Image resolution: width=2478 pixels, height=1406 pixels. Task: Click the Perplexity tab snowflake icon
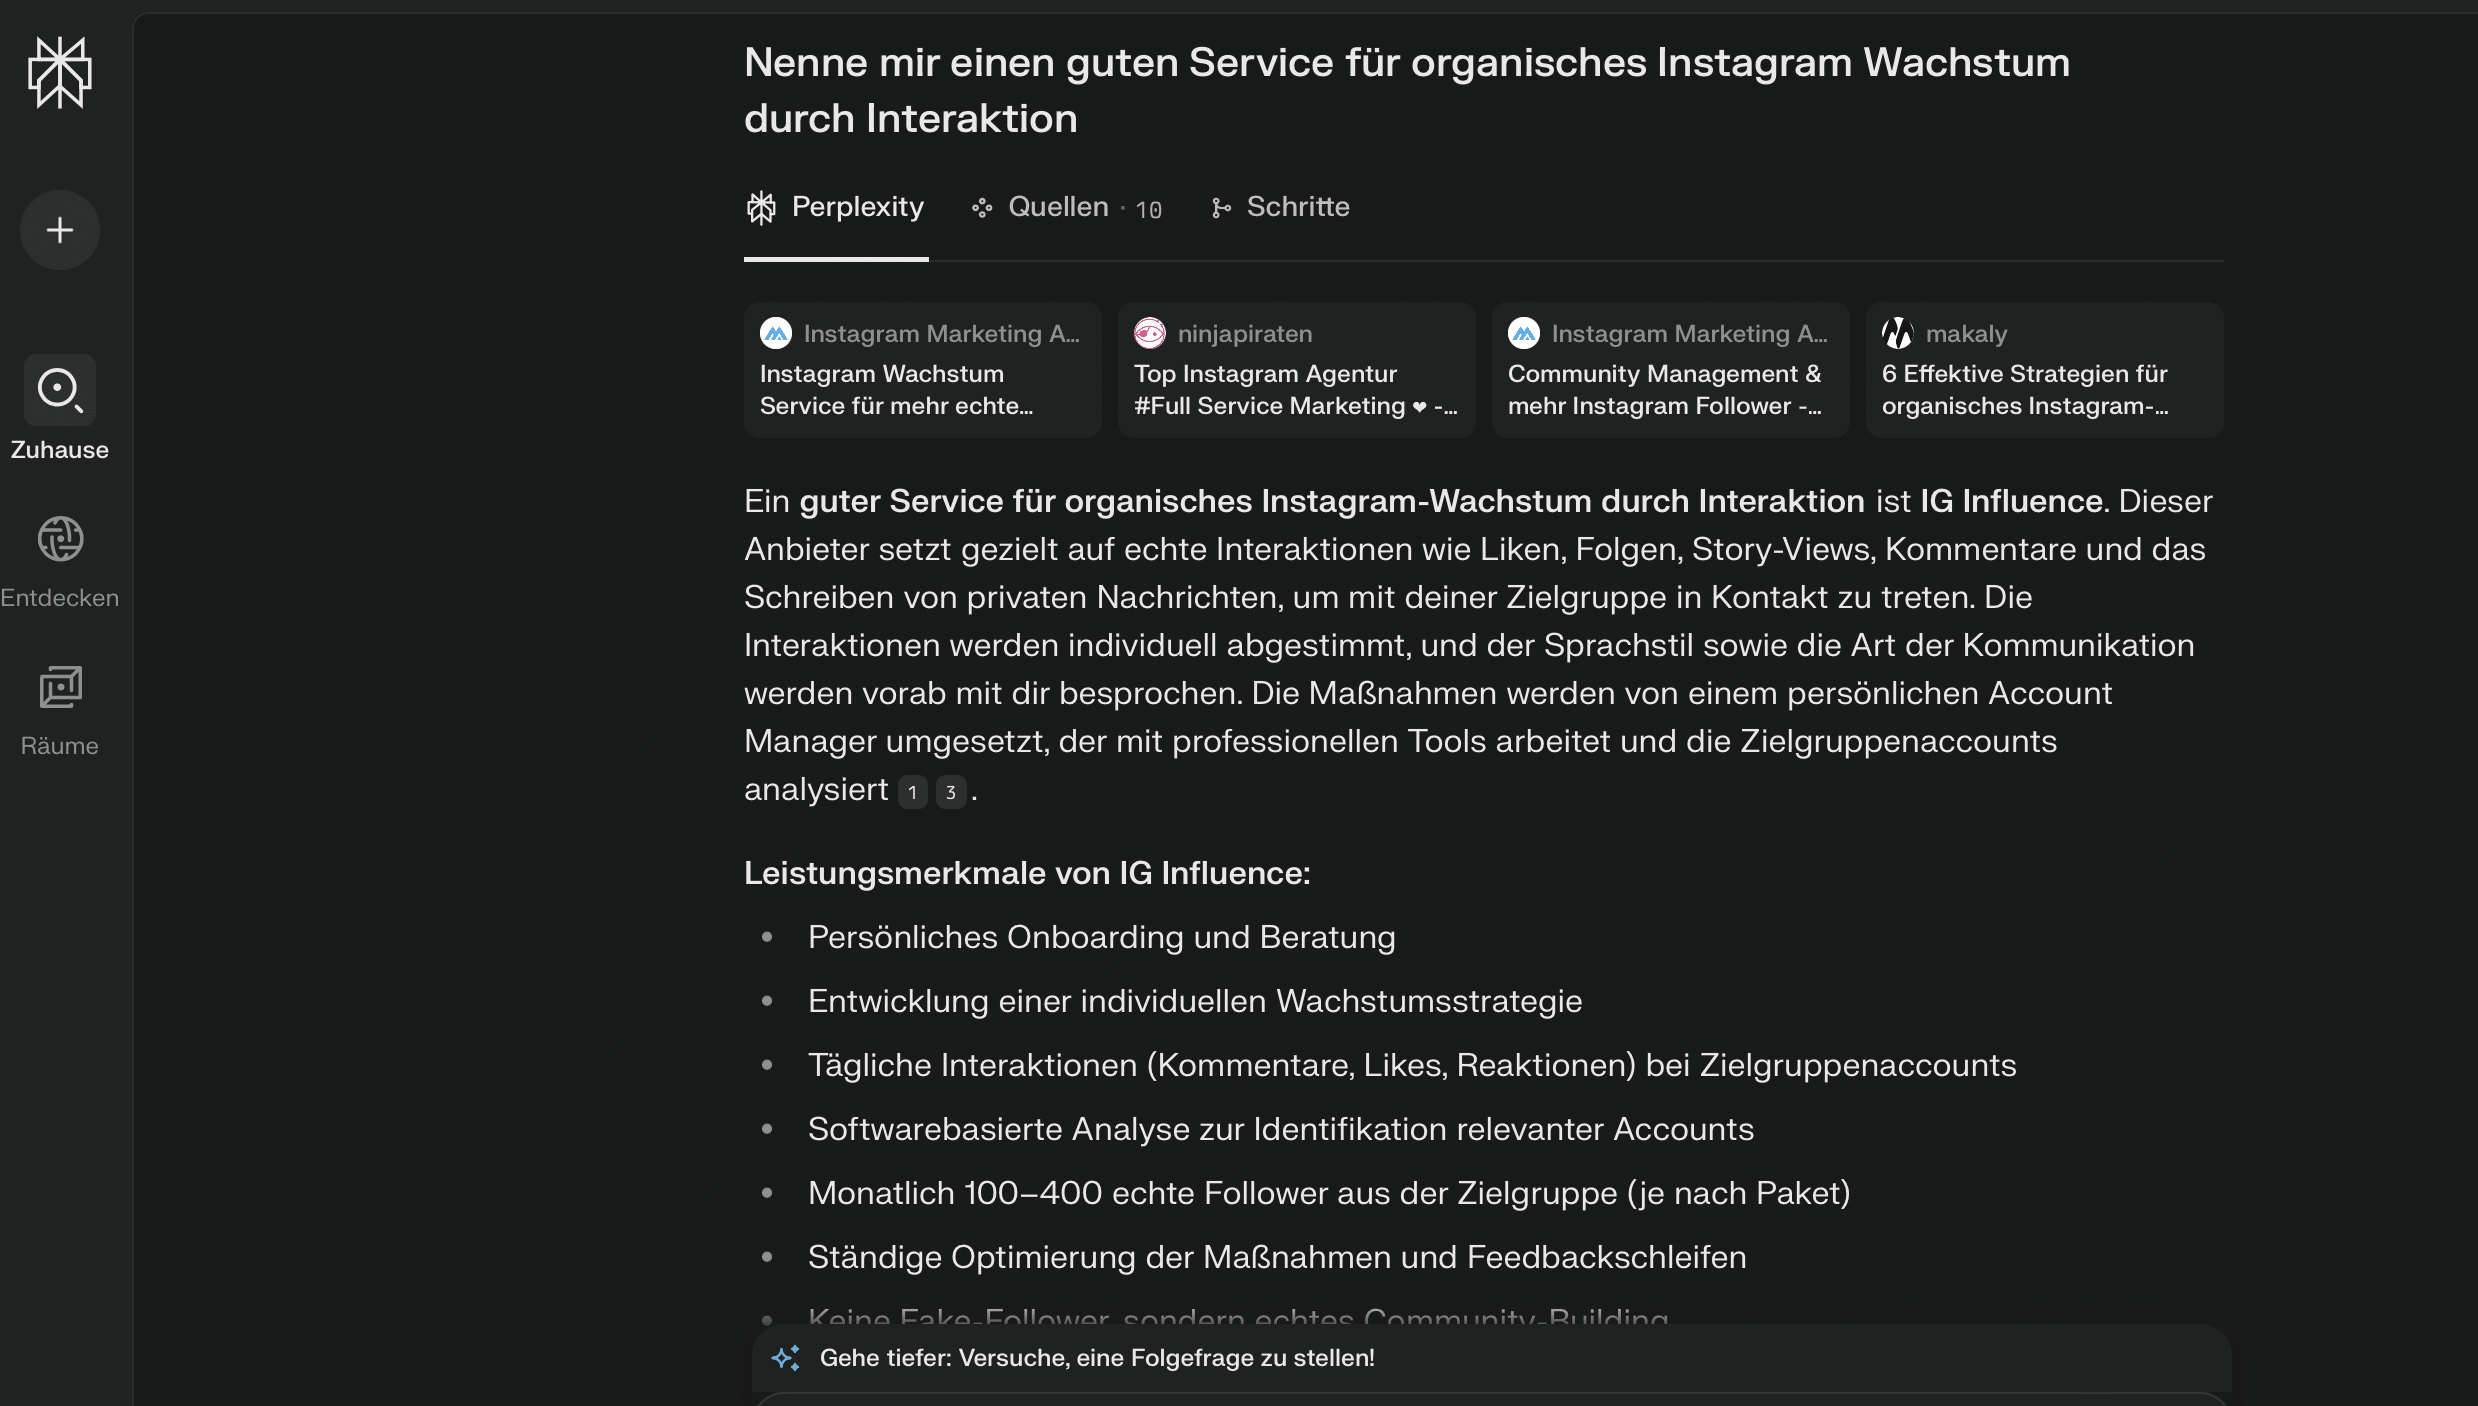(761, 208)
